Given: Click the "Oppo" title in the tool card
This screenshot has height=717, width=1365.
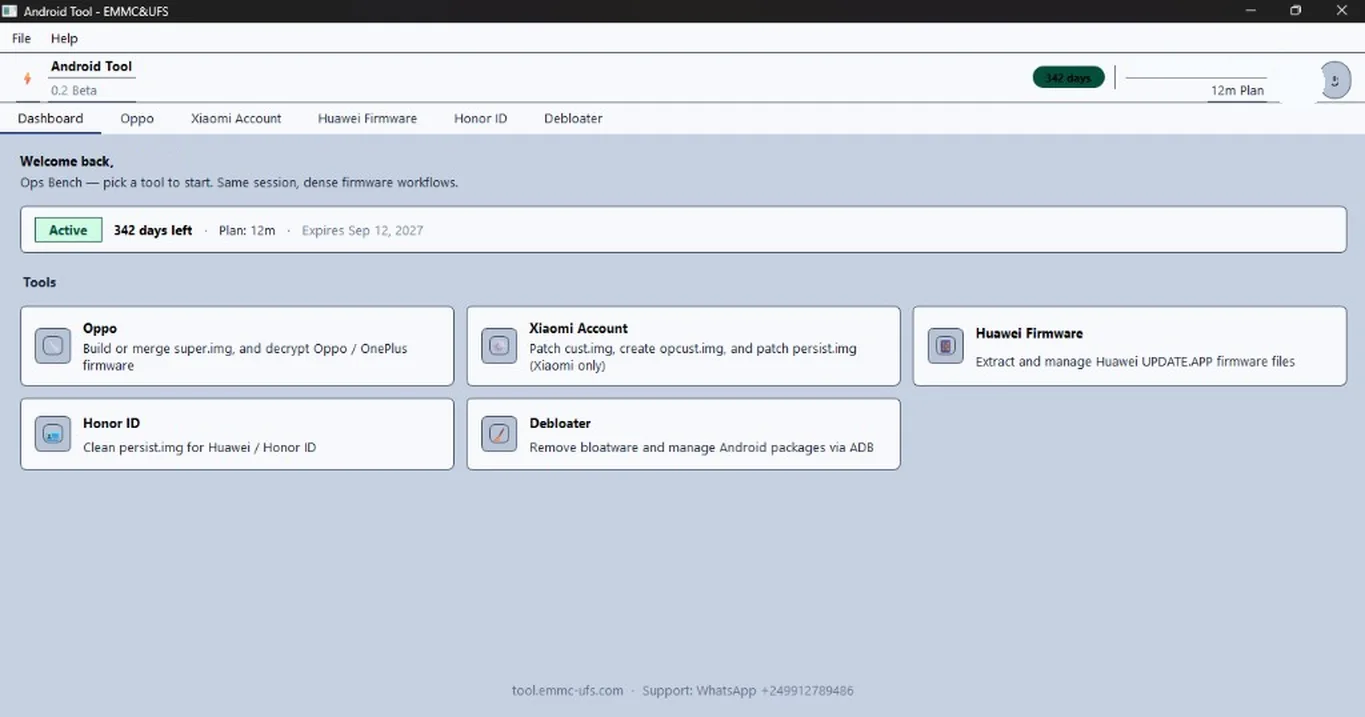Looking at the screenshot, I should point(100,328).
